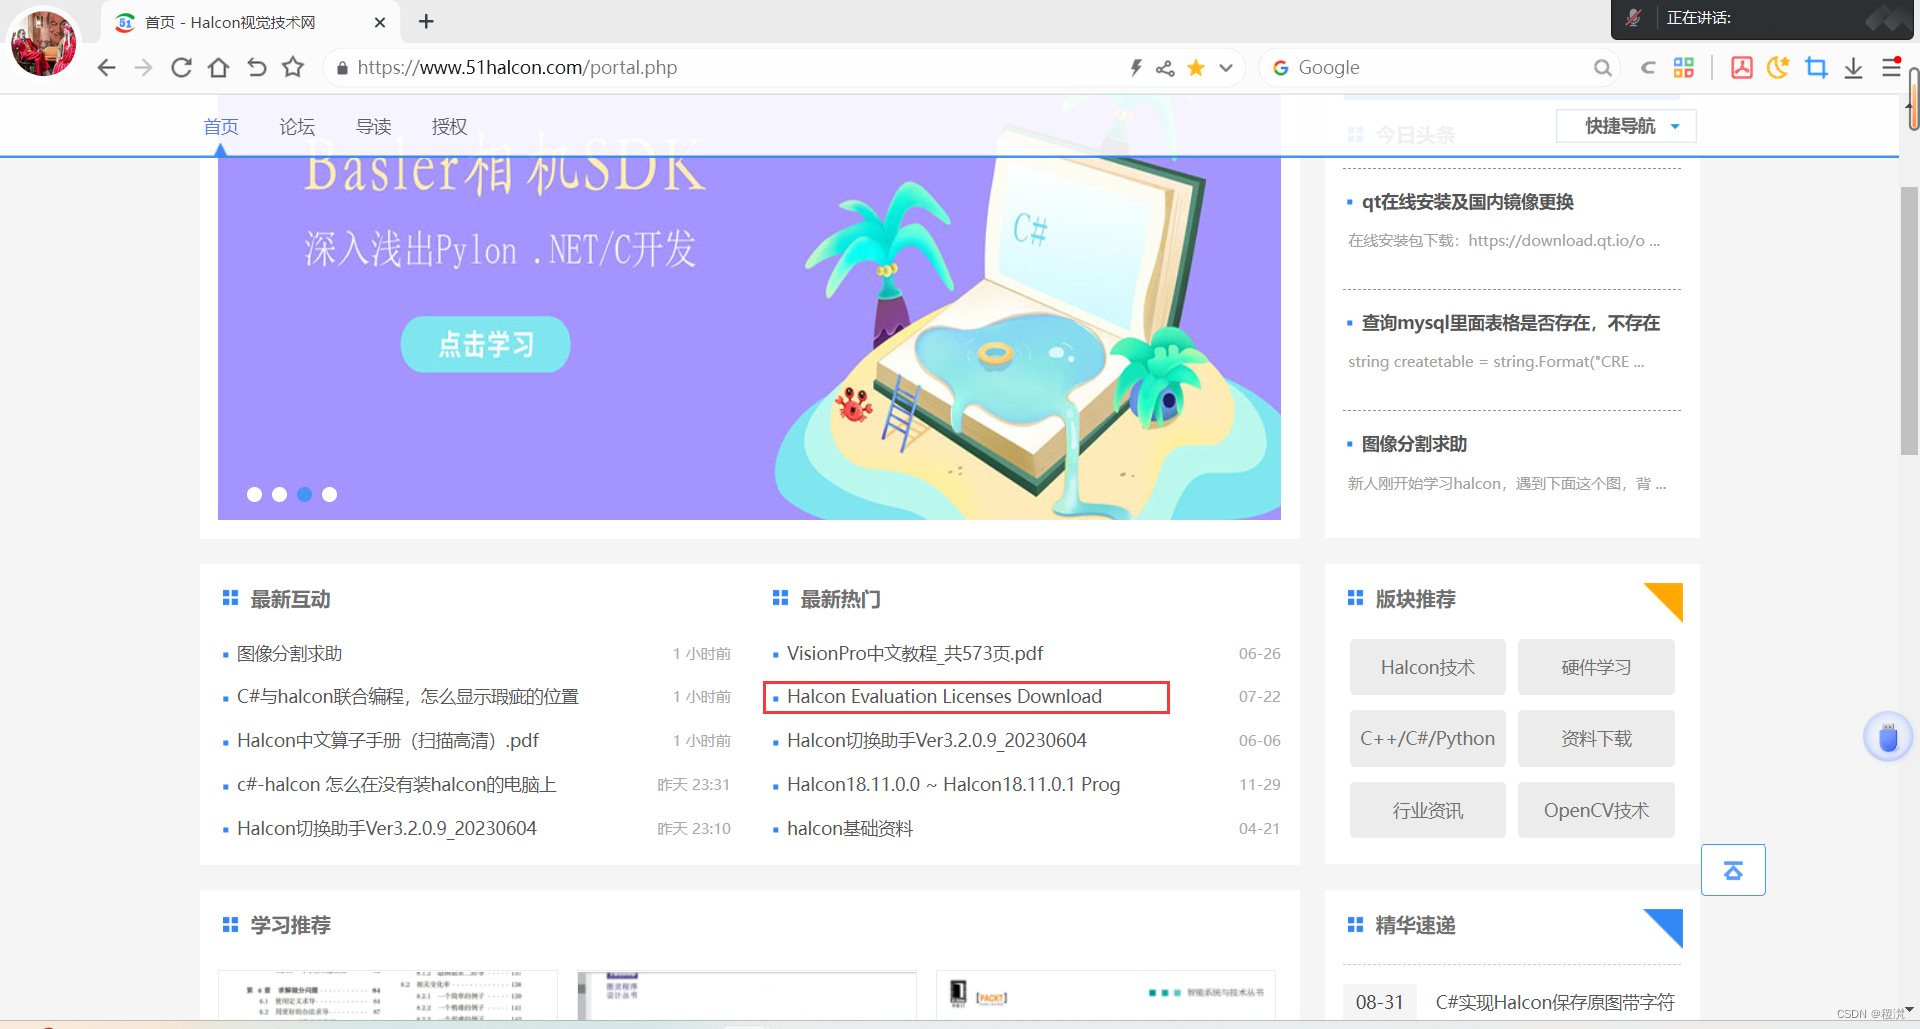Viewport: 1920px width, 1029px height.
Task: Open headline qt在线安装及国内镜像更换
Action: tap(1467, 202)
